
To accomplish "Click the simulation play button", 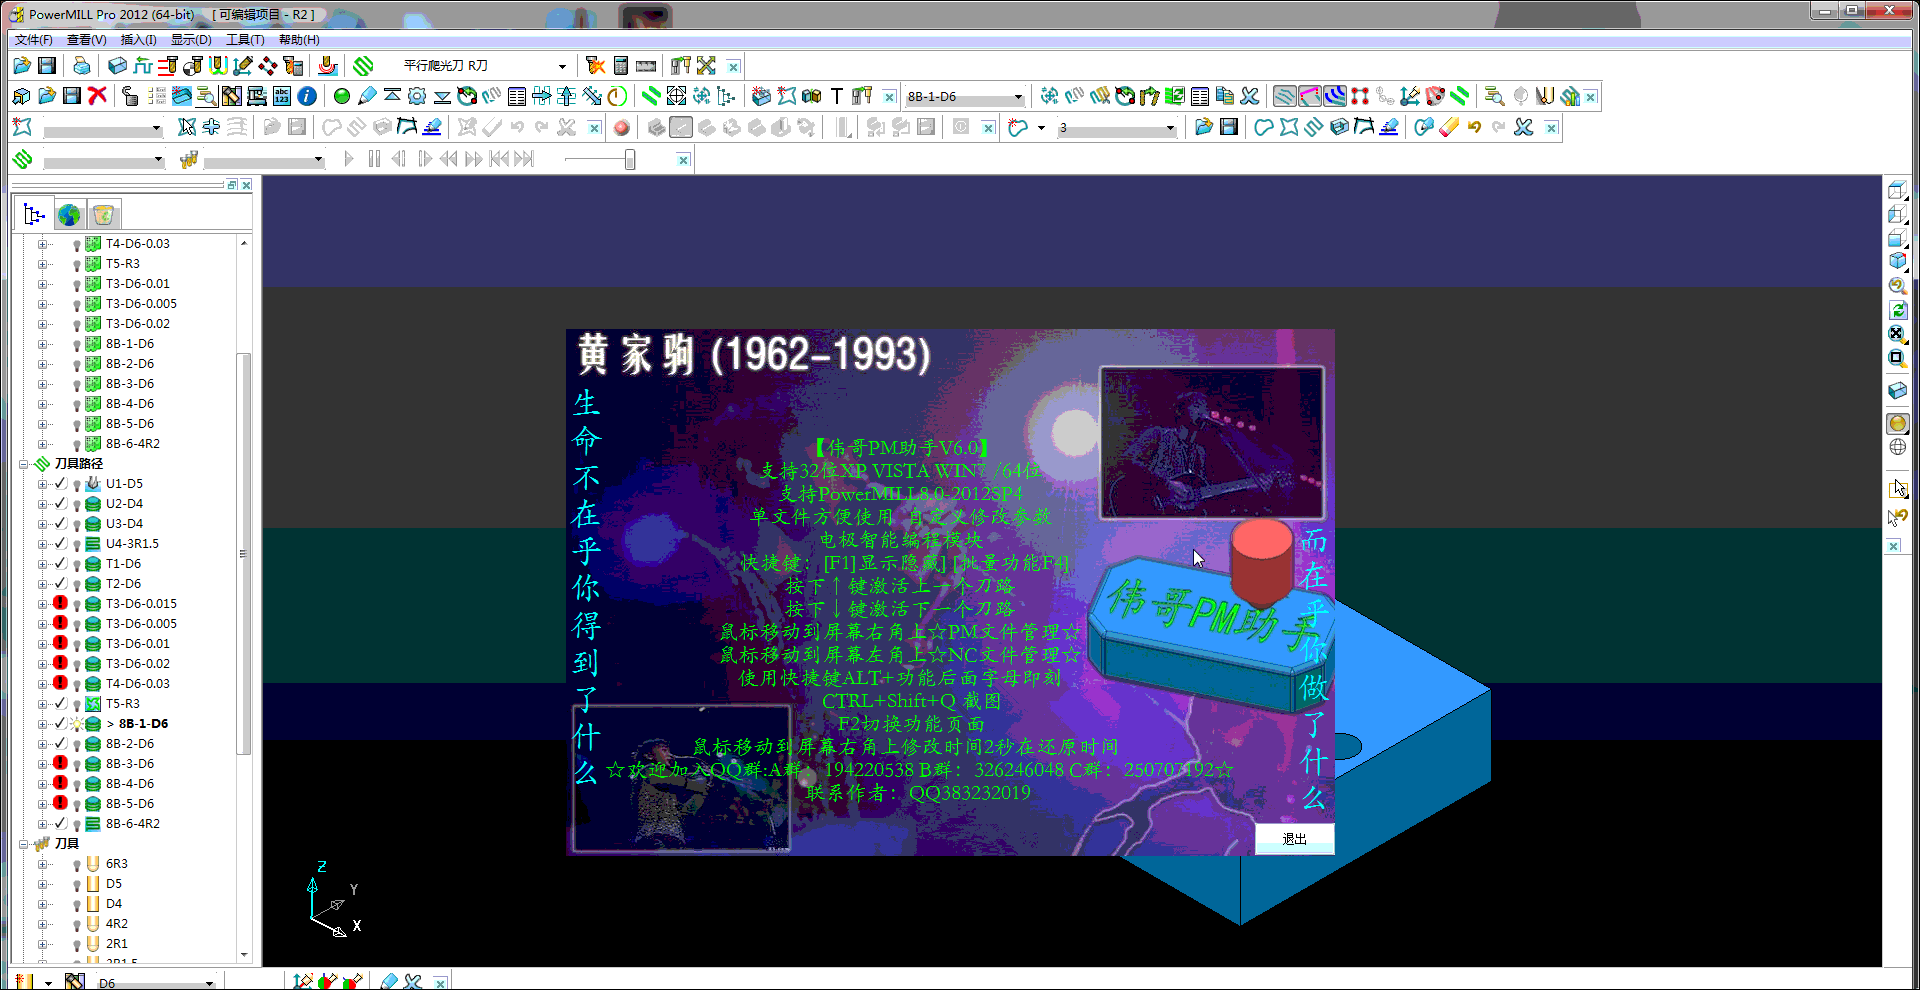I will (348, 159).
